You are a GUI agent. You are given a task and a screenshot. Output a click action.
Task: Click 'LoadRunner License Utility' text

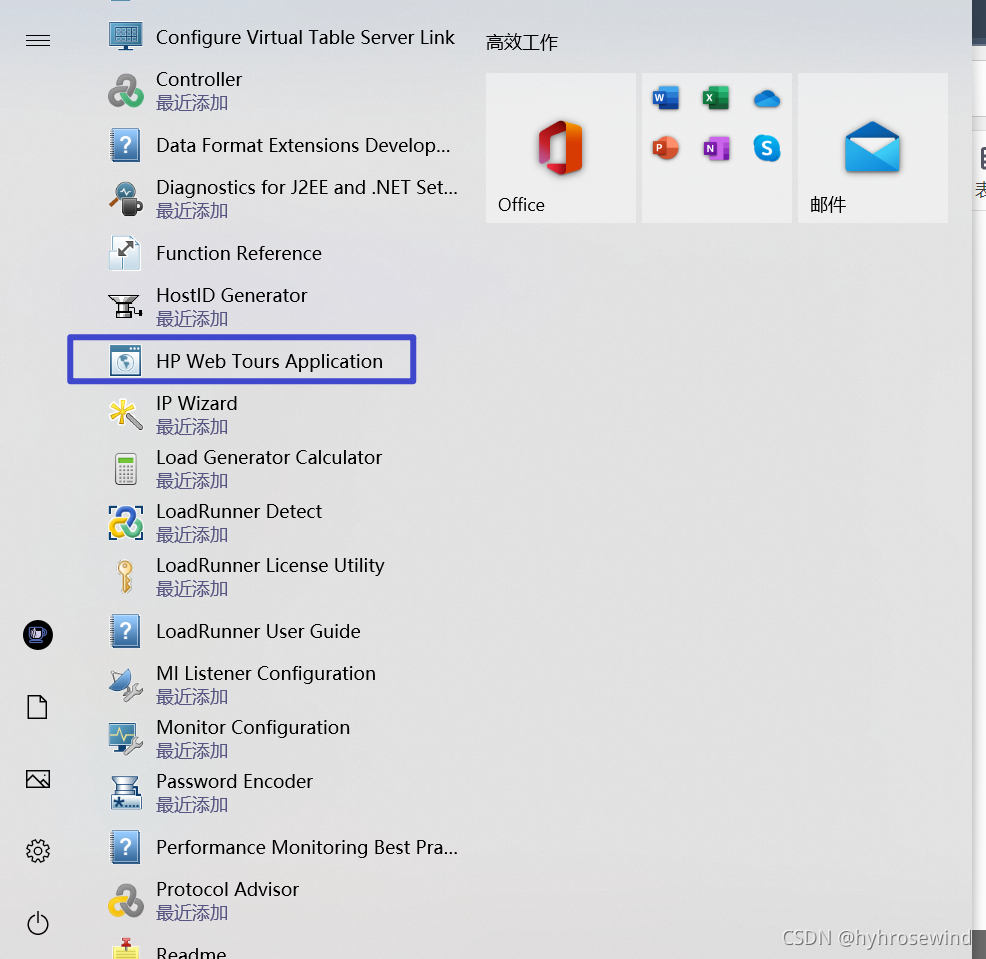[x=270, y=565]
